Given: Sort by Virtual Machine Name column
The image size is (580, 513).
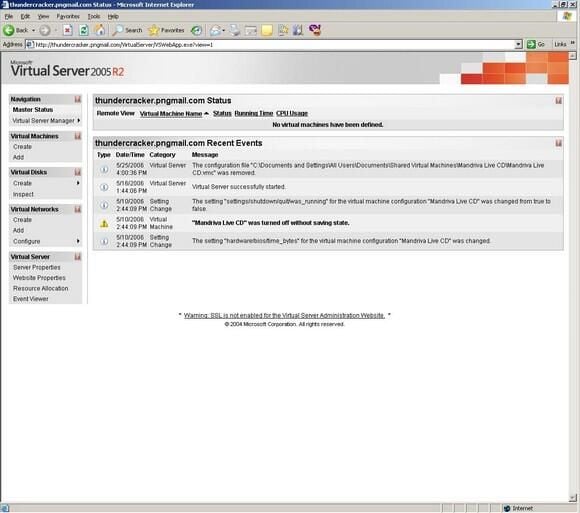Looking at the screenshot, I should 171,114.
